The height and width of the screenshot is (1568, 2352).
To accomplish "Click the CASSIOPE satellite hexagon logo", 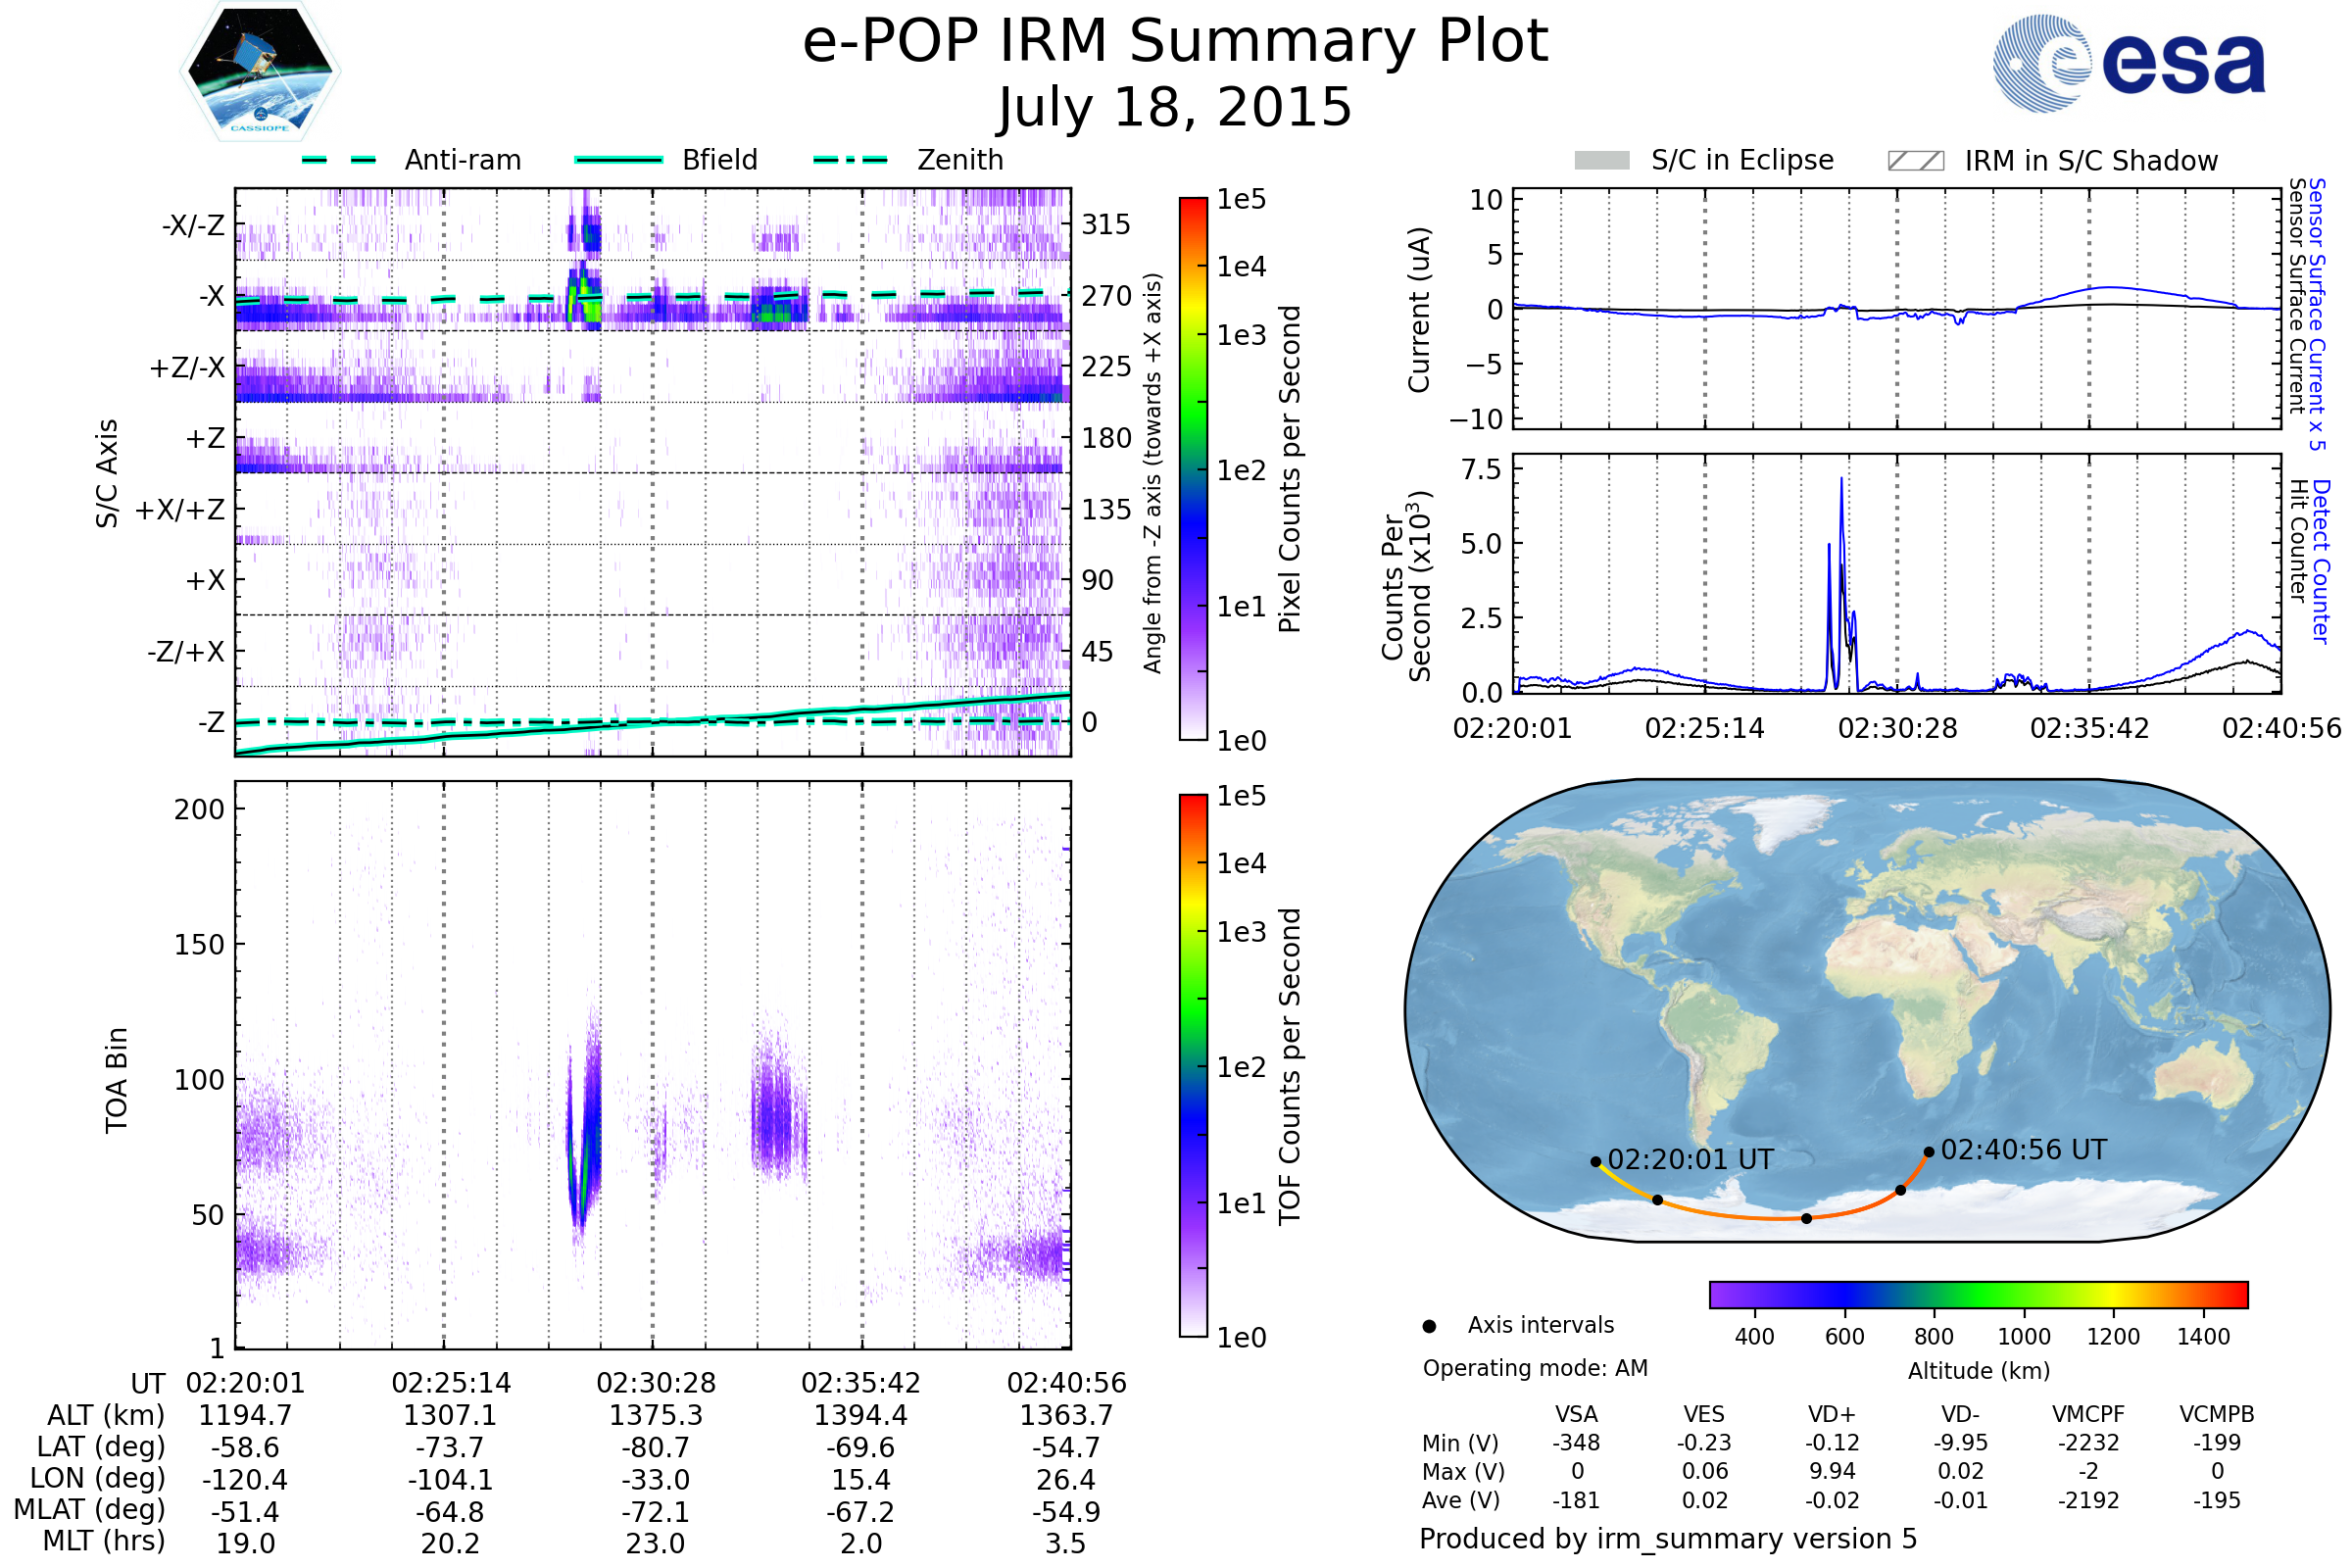I will tap(260, 72).
